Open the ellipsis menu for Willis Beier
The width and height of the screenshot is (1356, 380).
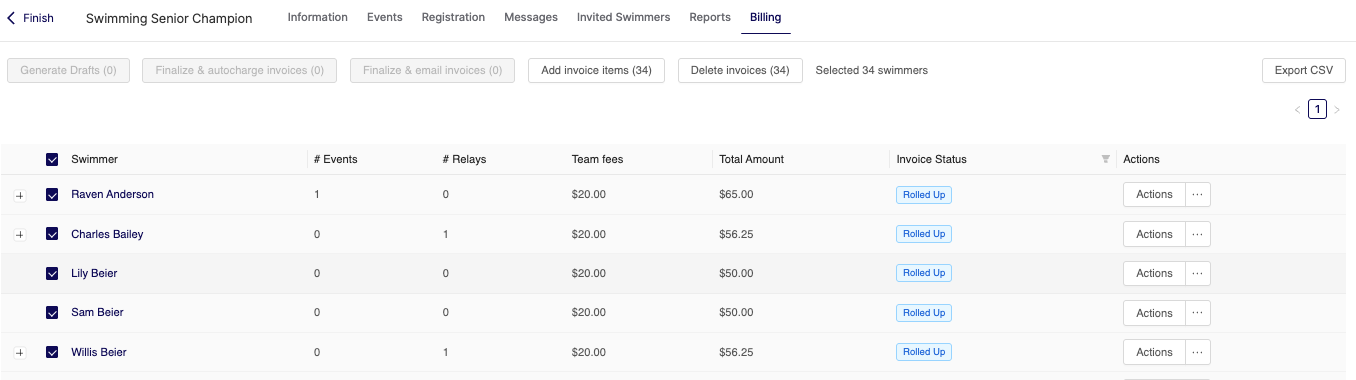(1197, 352)
